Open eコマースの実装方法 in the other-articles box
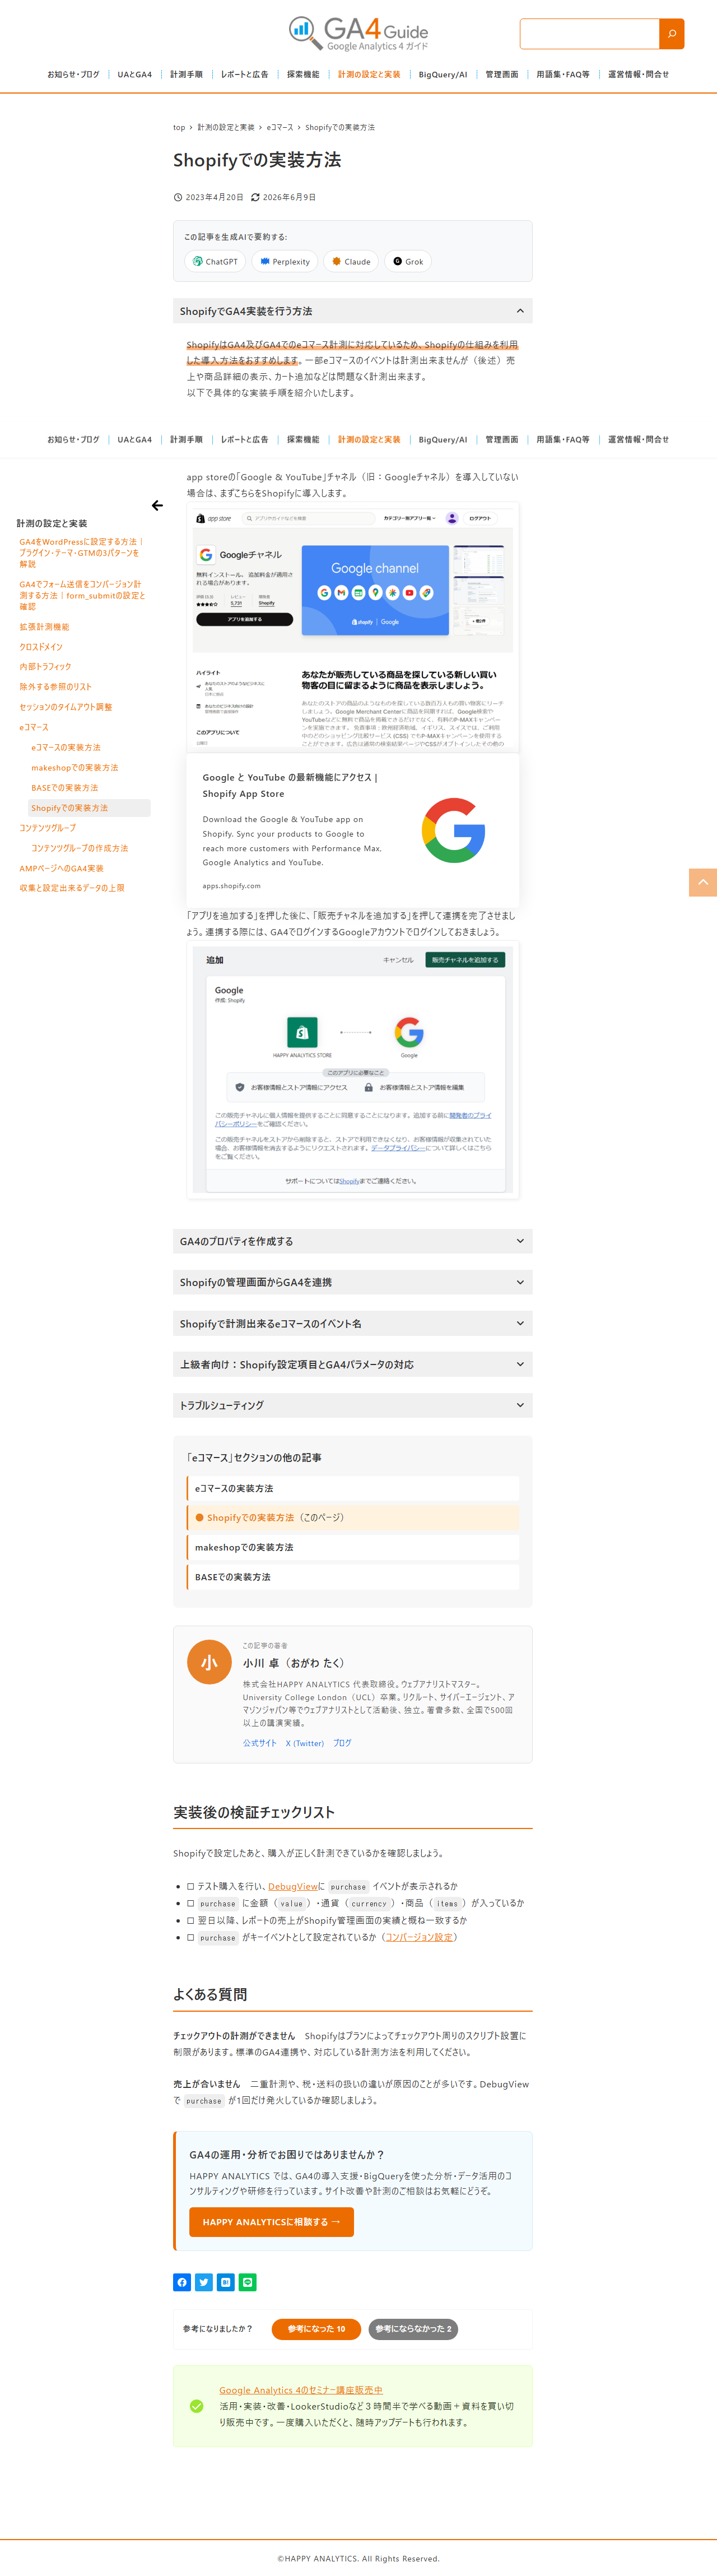Image resolution: width=717 pixels, height=2576 pixels. click(353, 1488)
